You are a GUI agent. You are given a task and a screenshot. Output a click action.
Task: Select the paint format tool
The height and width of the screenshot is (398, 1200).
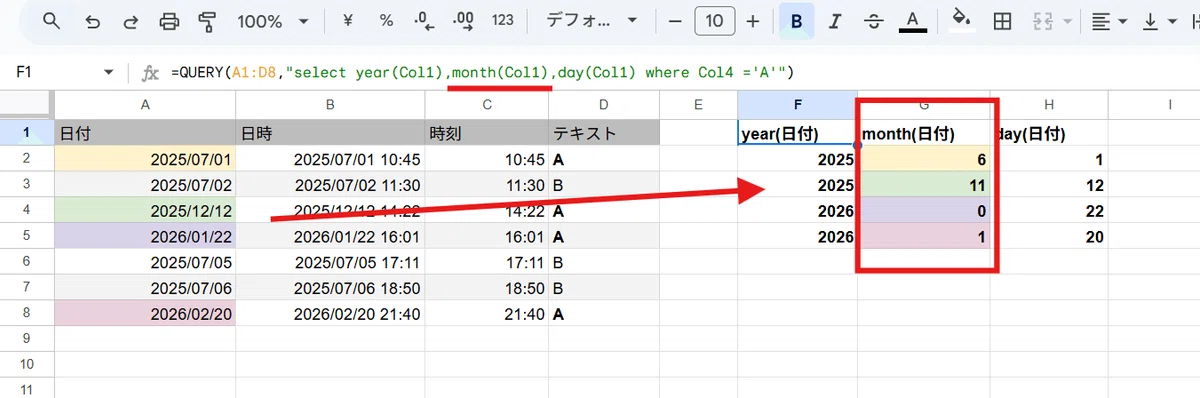(x=208, y=21)
